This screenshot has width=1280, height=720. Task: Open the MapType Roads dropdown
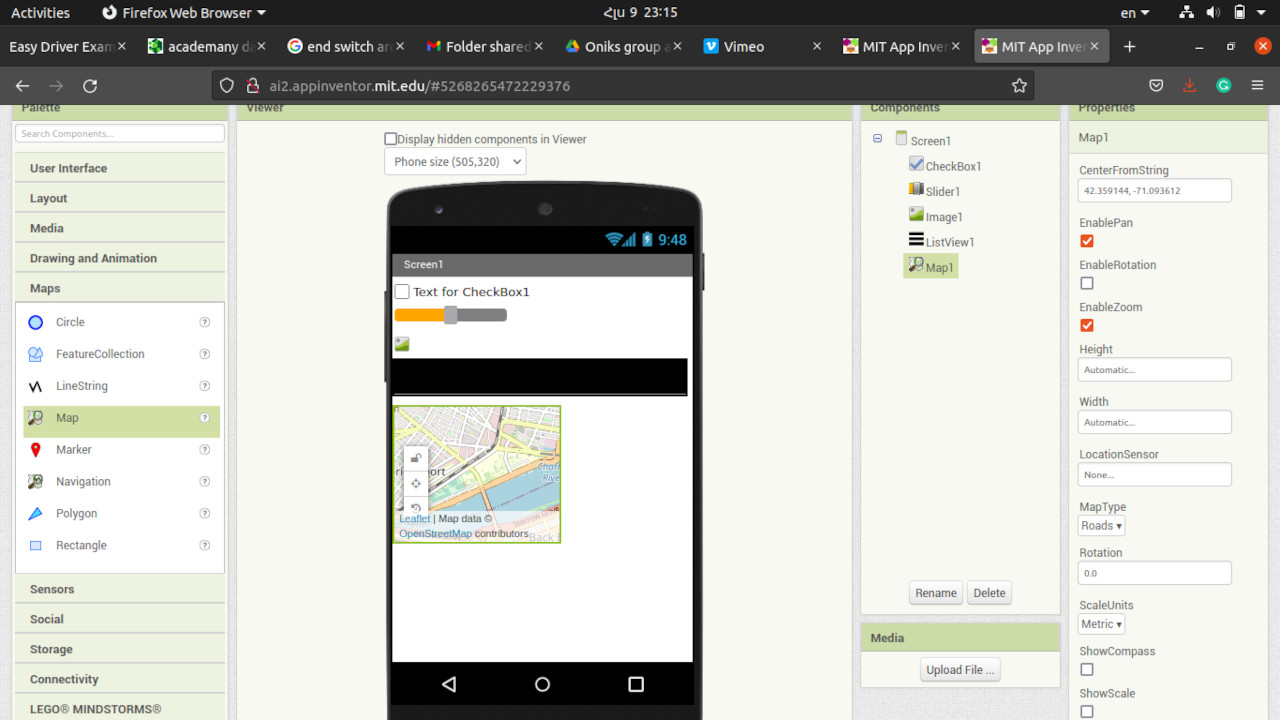1102,526
